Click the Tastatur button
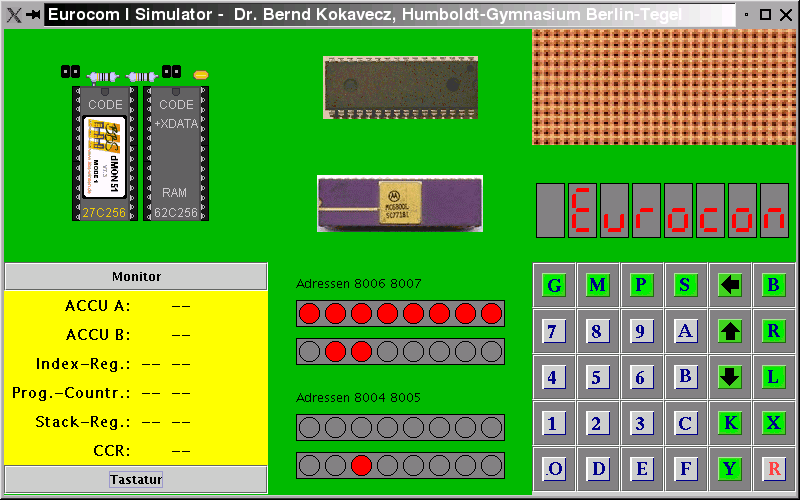This screenshot has width=800, height=500. (x=136, y=480)
